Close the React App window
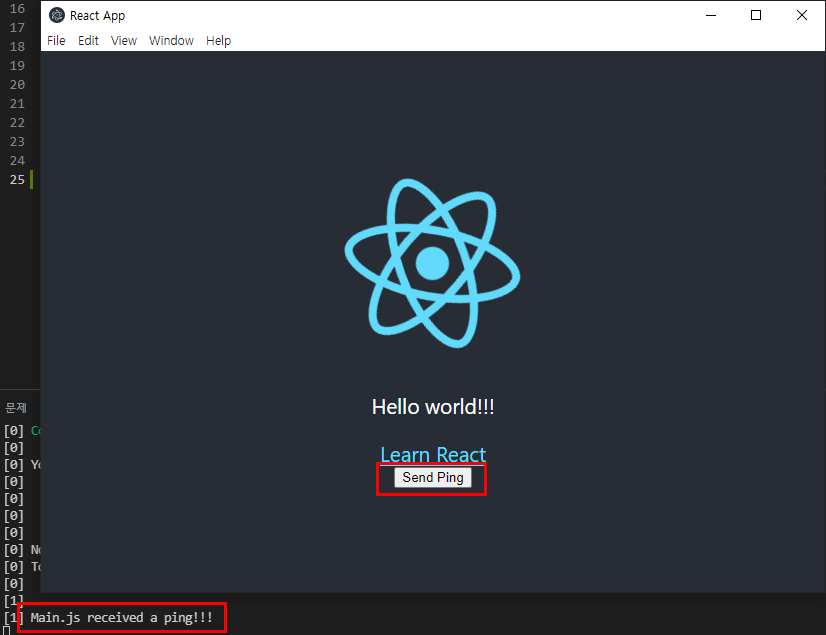The width and height of the screenshot is (826, 635). [802, 15]
